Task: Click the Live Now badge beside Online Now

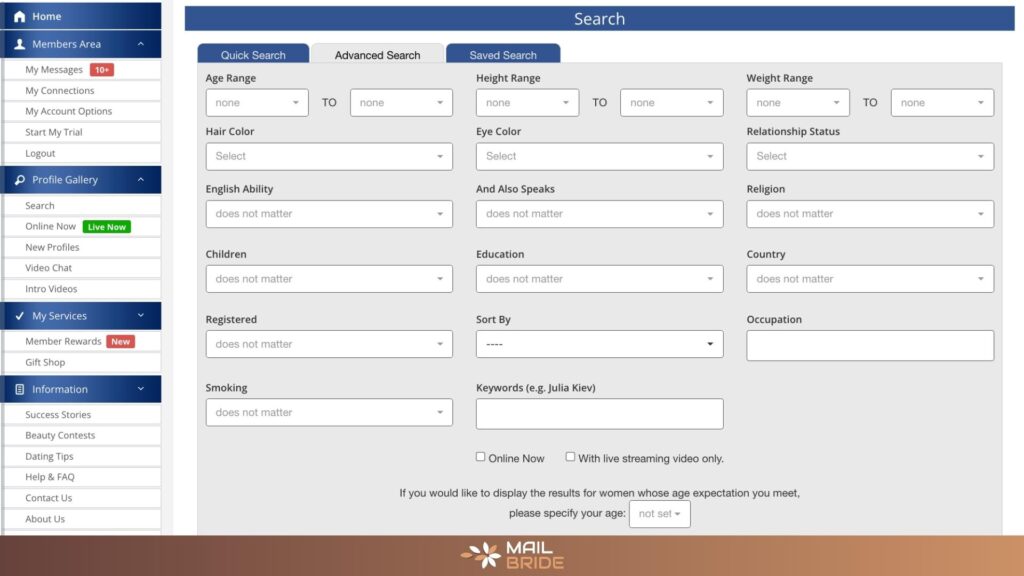Action: [106, 226]
